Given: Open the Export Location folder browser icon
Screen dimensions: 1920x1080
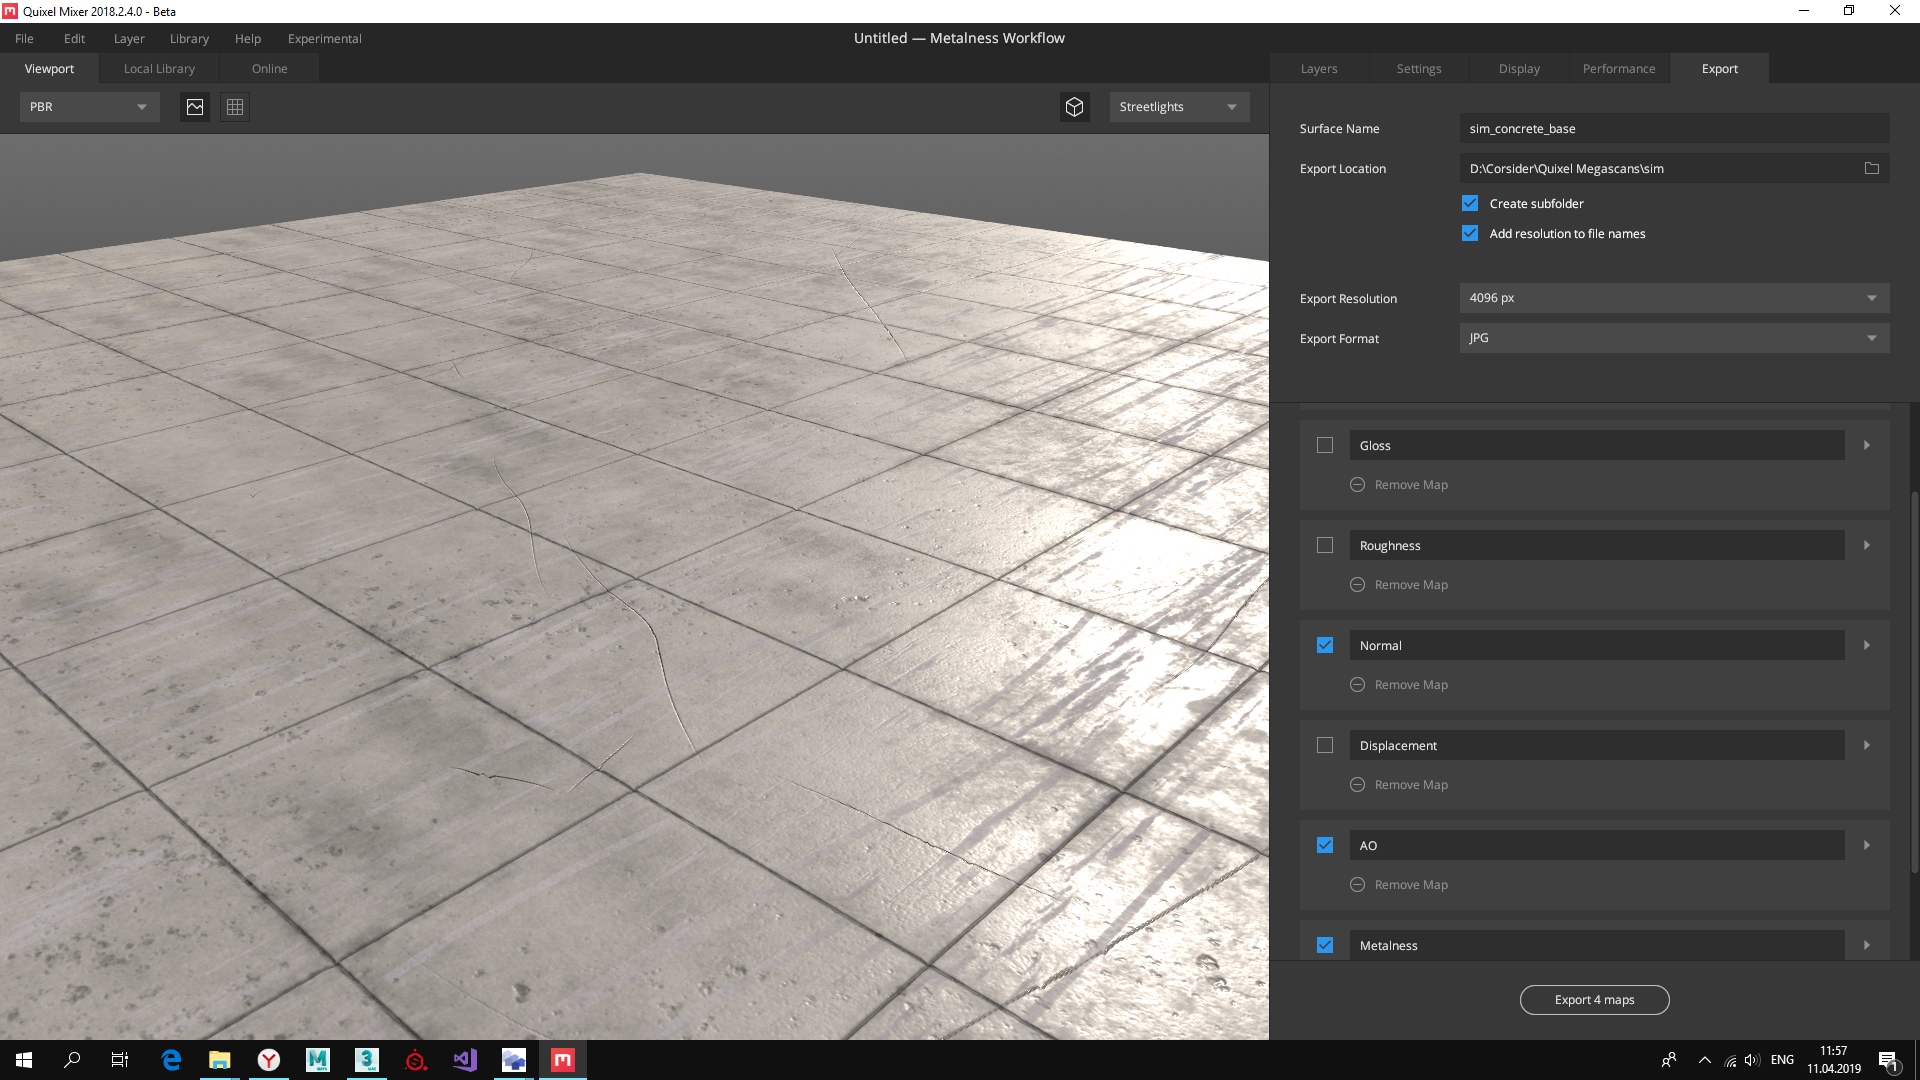Looking at the screenshot, I should point(1871,168).
